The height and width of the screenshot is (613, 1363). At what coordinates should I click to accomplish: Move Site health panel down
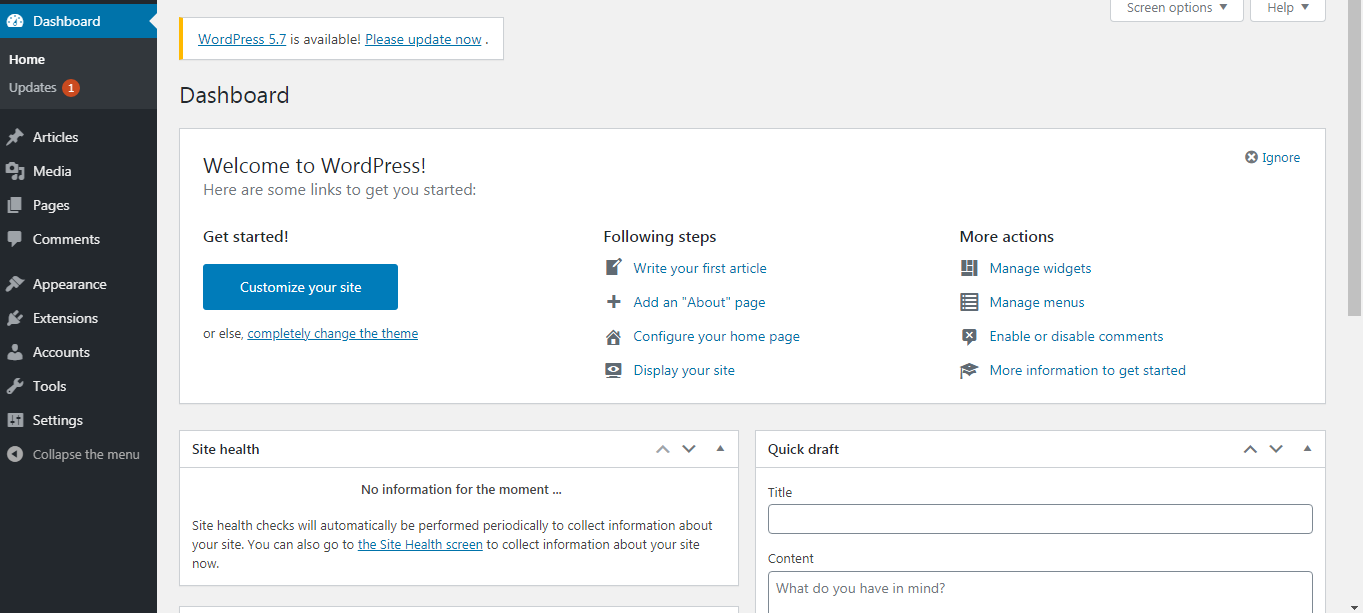689,449
